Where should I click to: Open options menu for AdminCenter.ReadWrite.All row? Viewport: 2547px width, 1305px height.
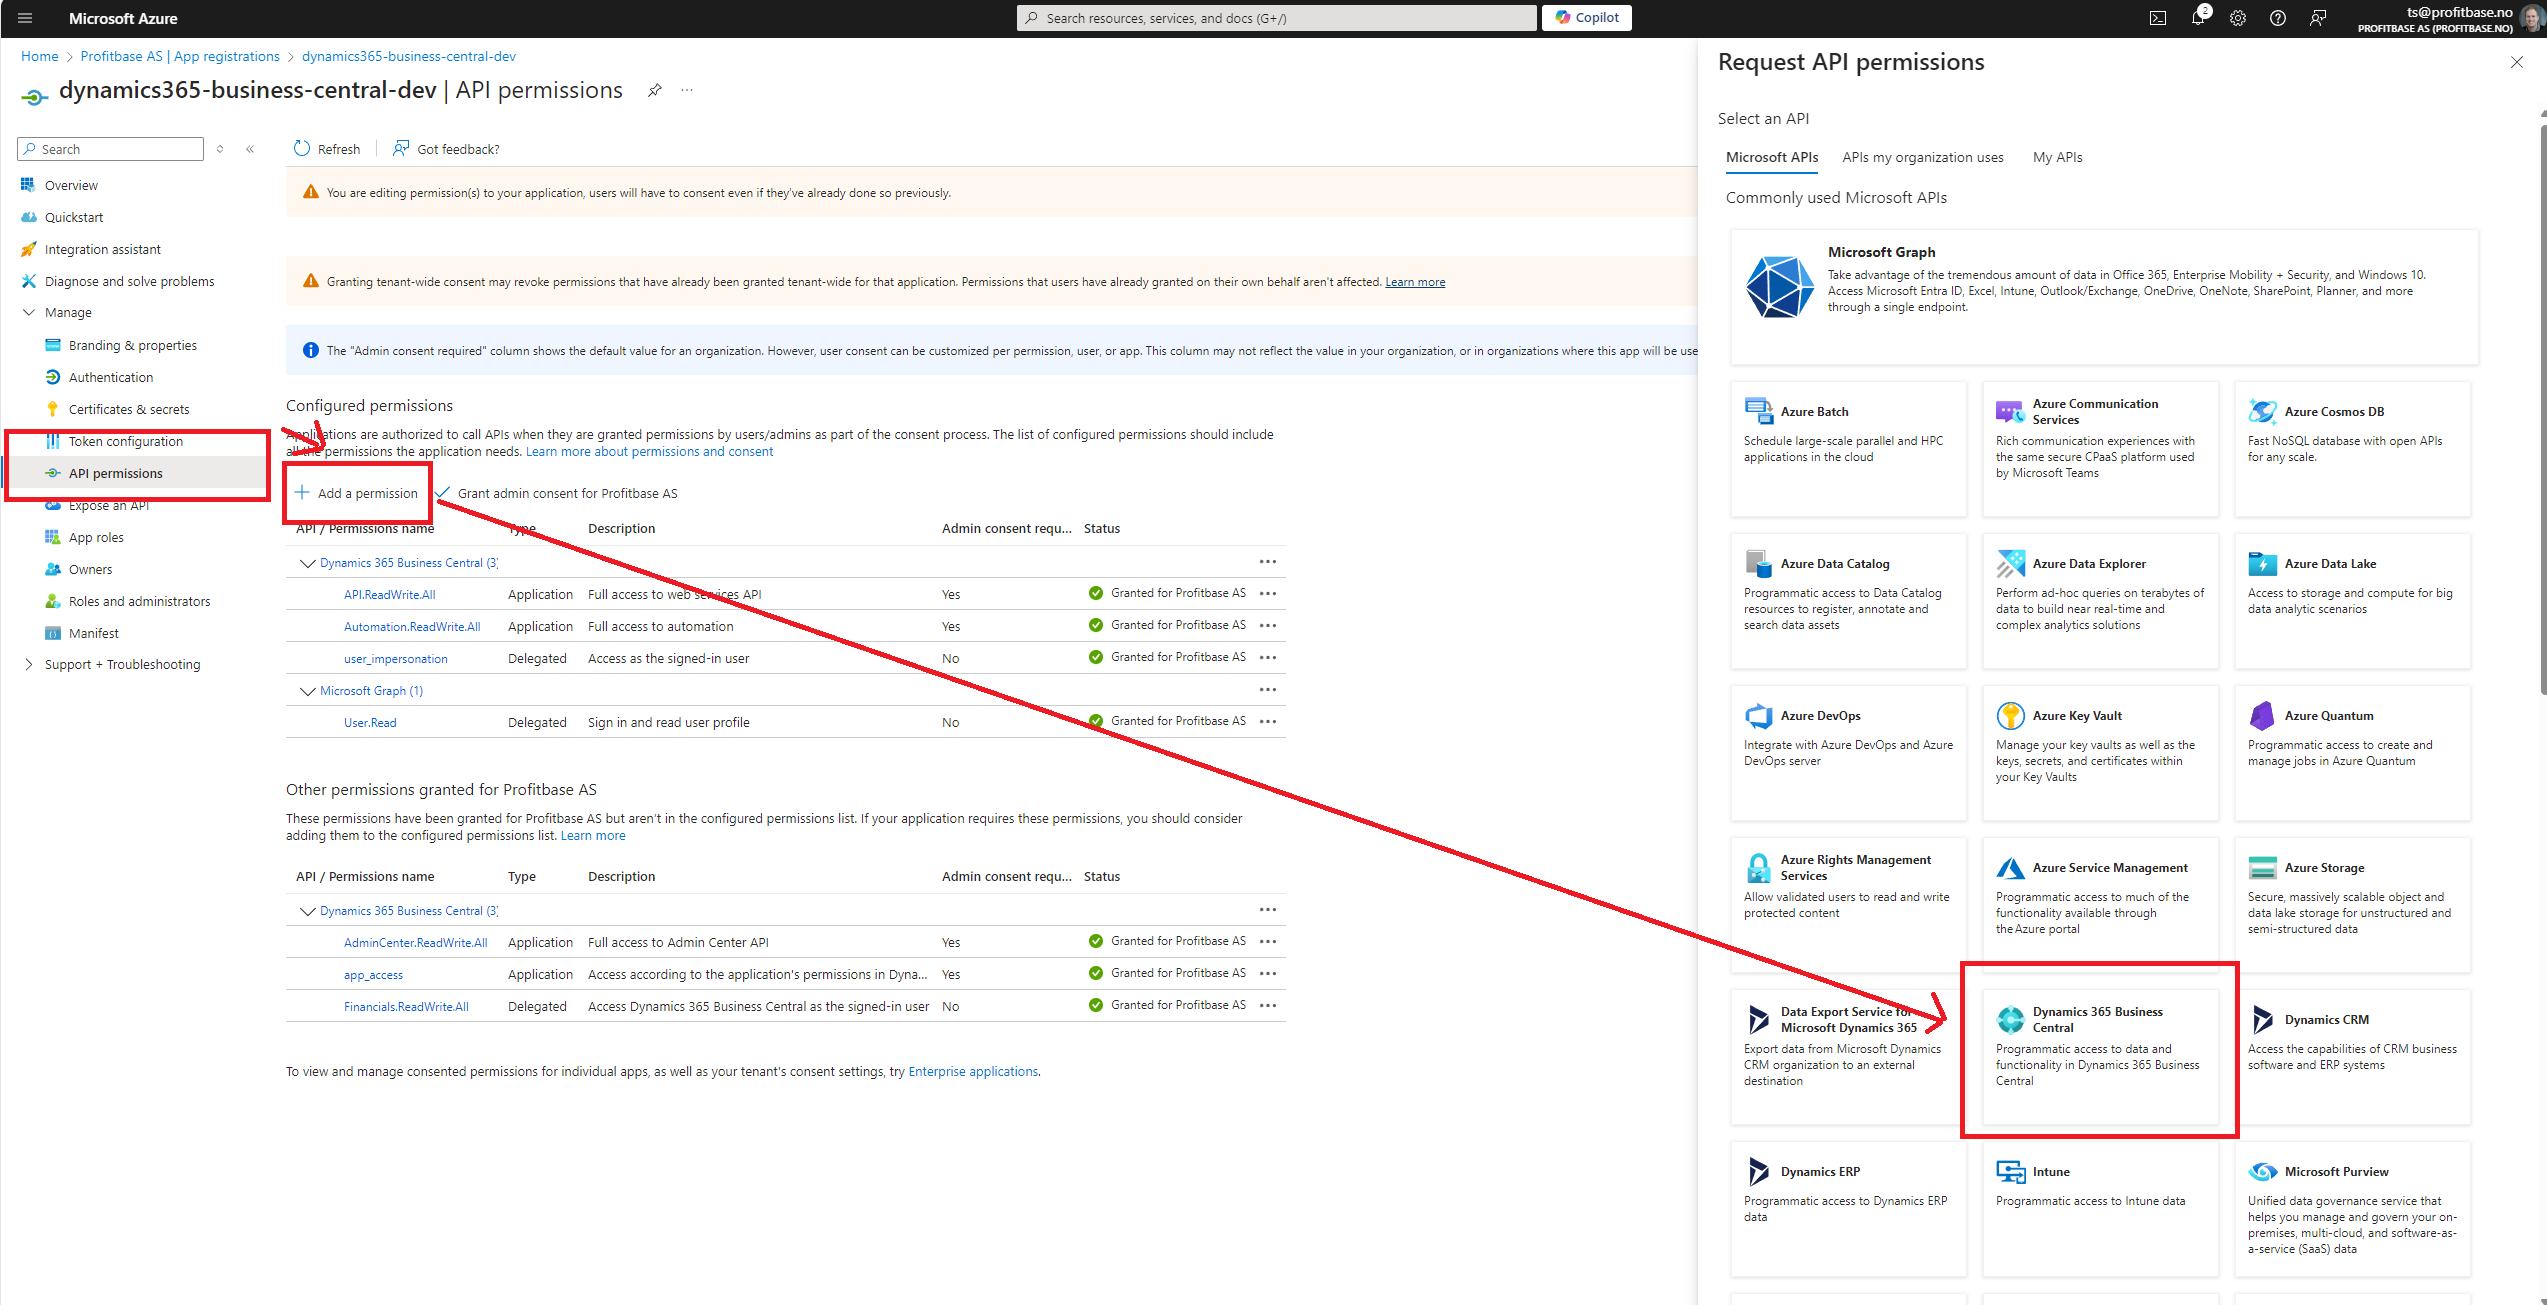pyautogui.click(x=1268, y=942)
